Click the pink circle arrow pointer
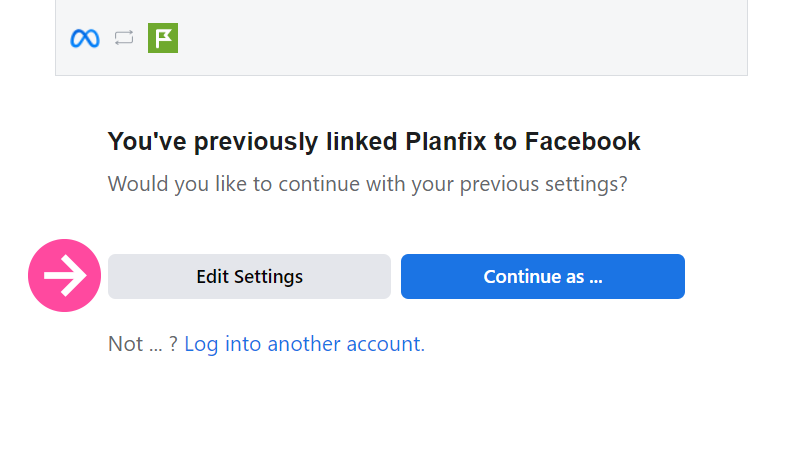This screenshot has height=458, width=788. (x=65, y=276)
